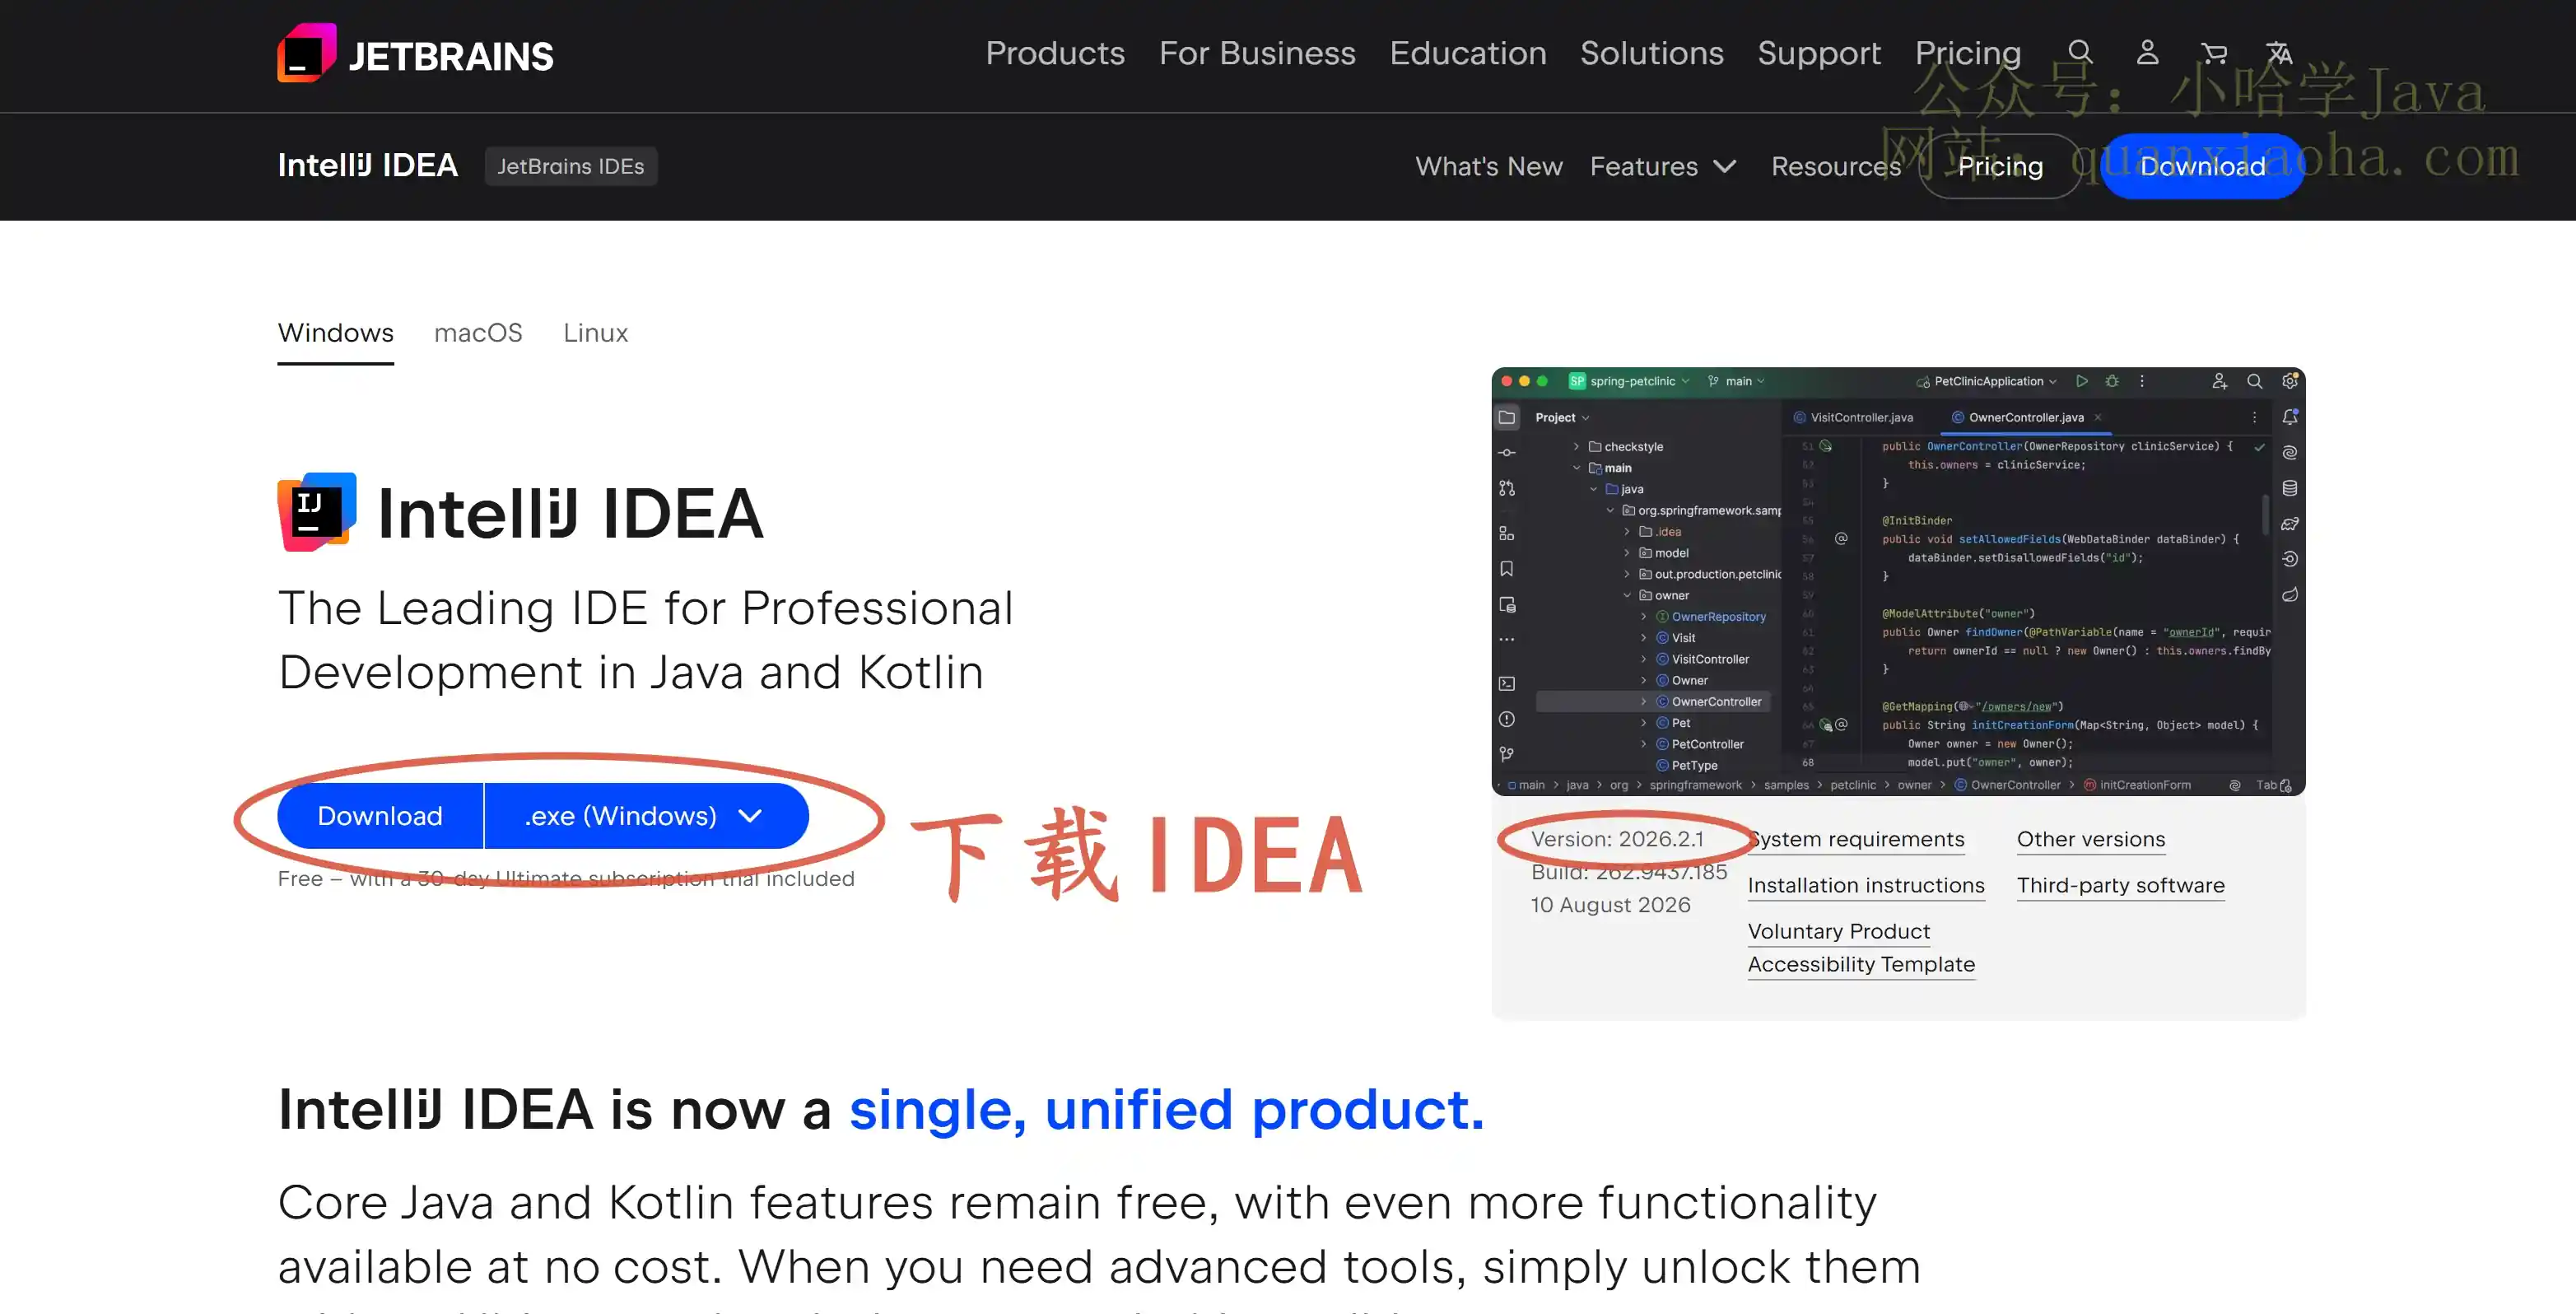Image resolution: width=2576 pixels, height=1314 pixels.
Task: Open the shopping cart icon
Action: pos(2214,52)
